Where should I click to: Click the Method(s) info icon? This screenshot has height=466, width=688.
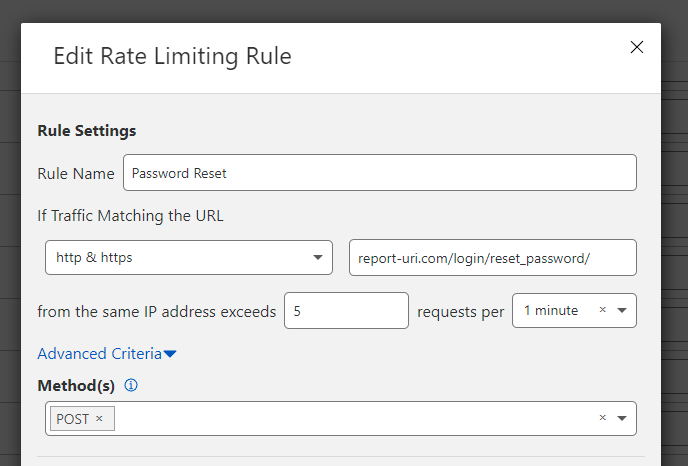131,385
